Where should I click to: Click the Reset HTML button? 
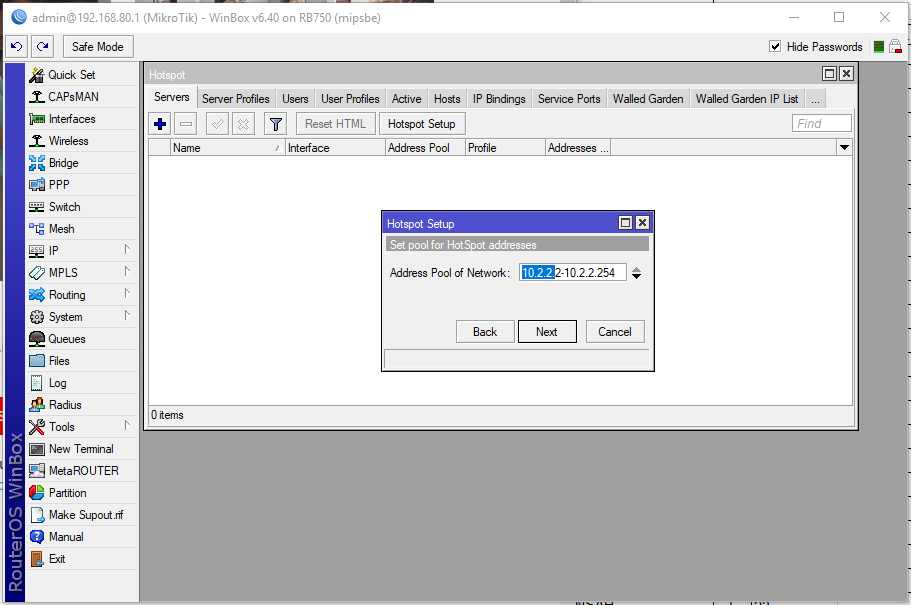(x=335, y=124)
